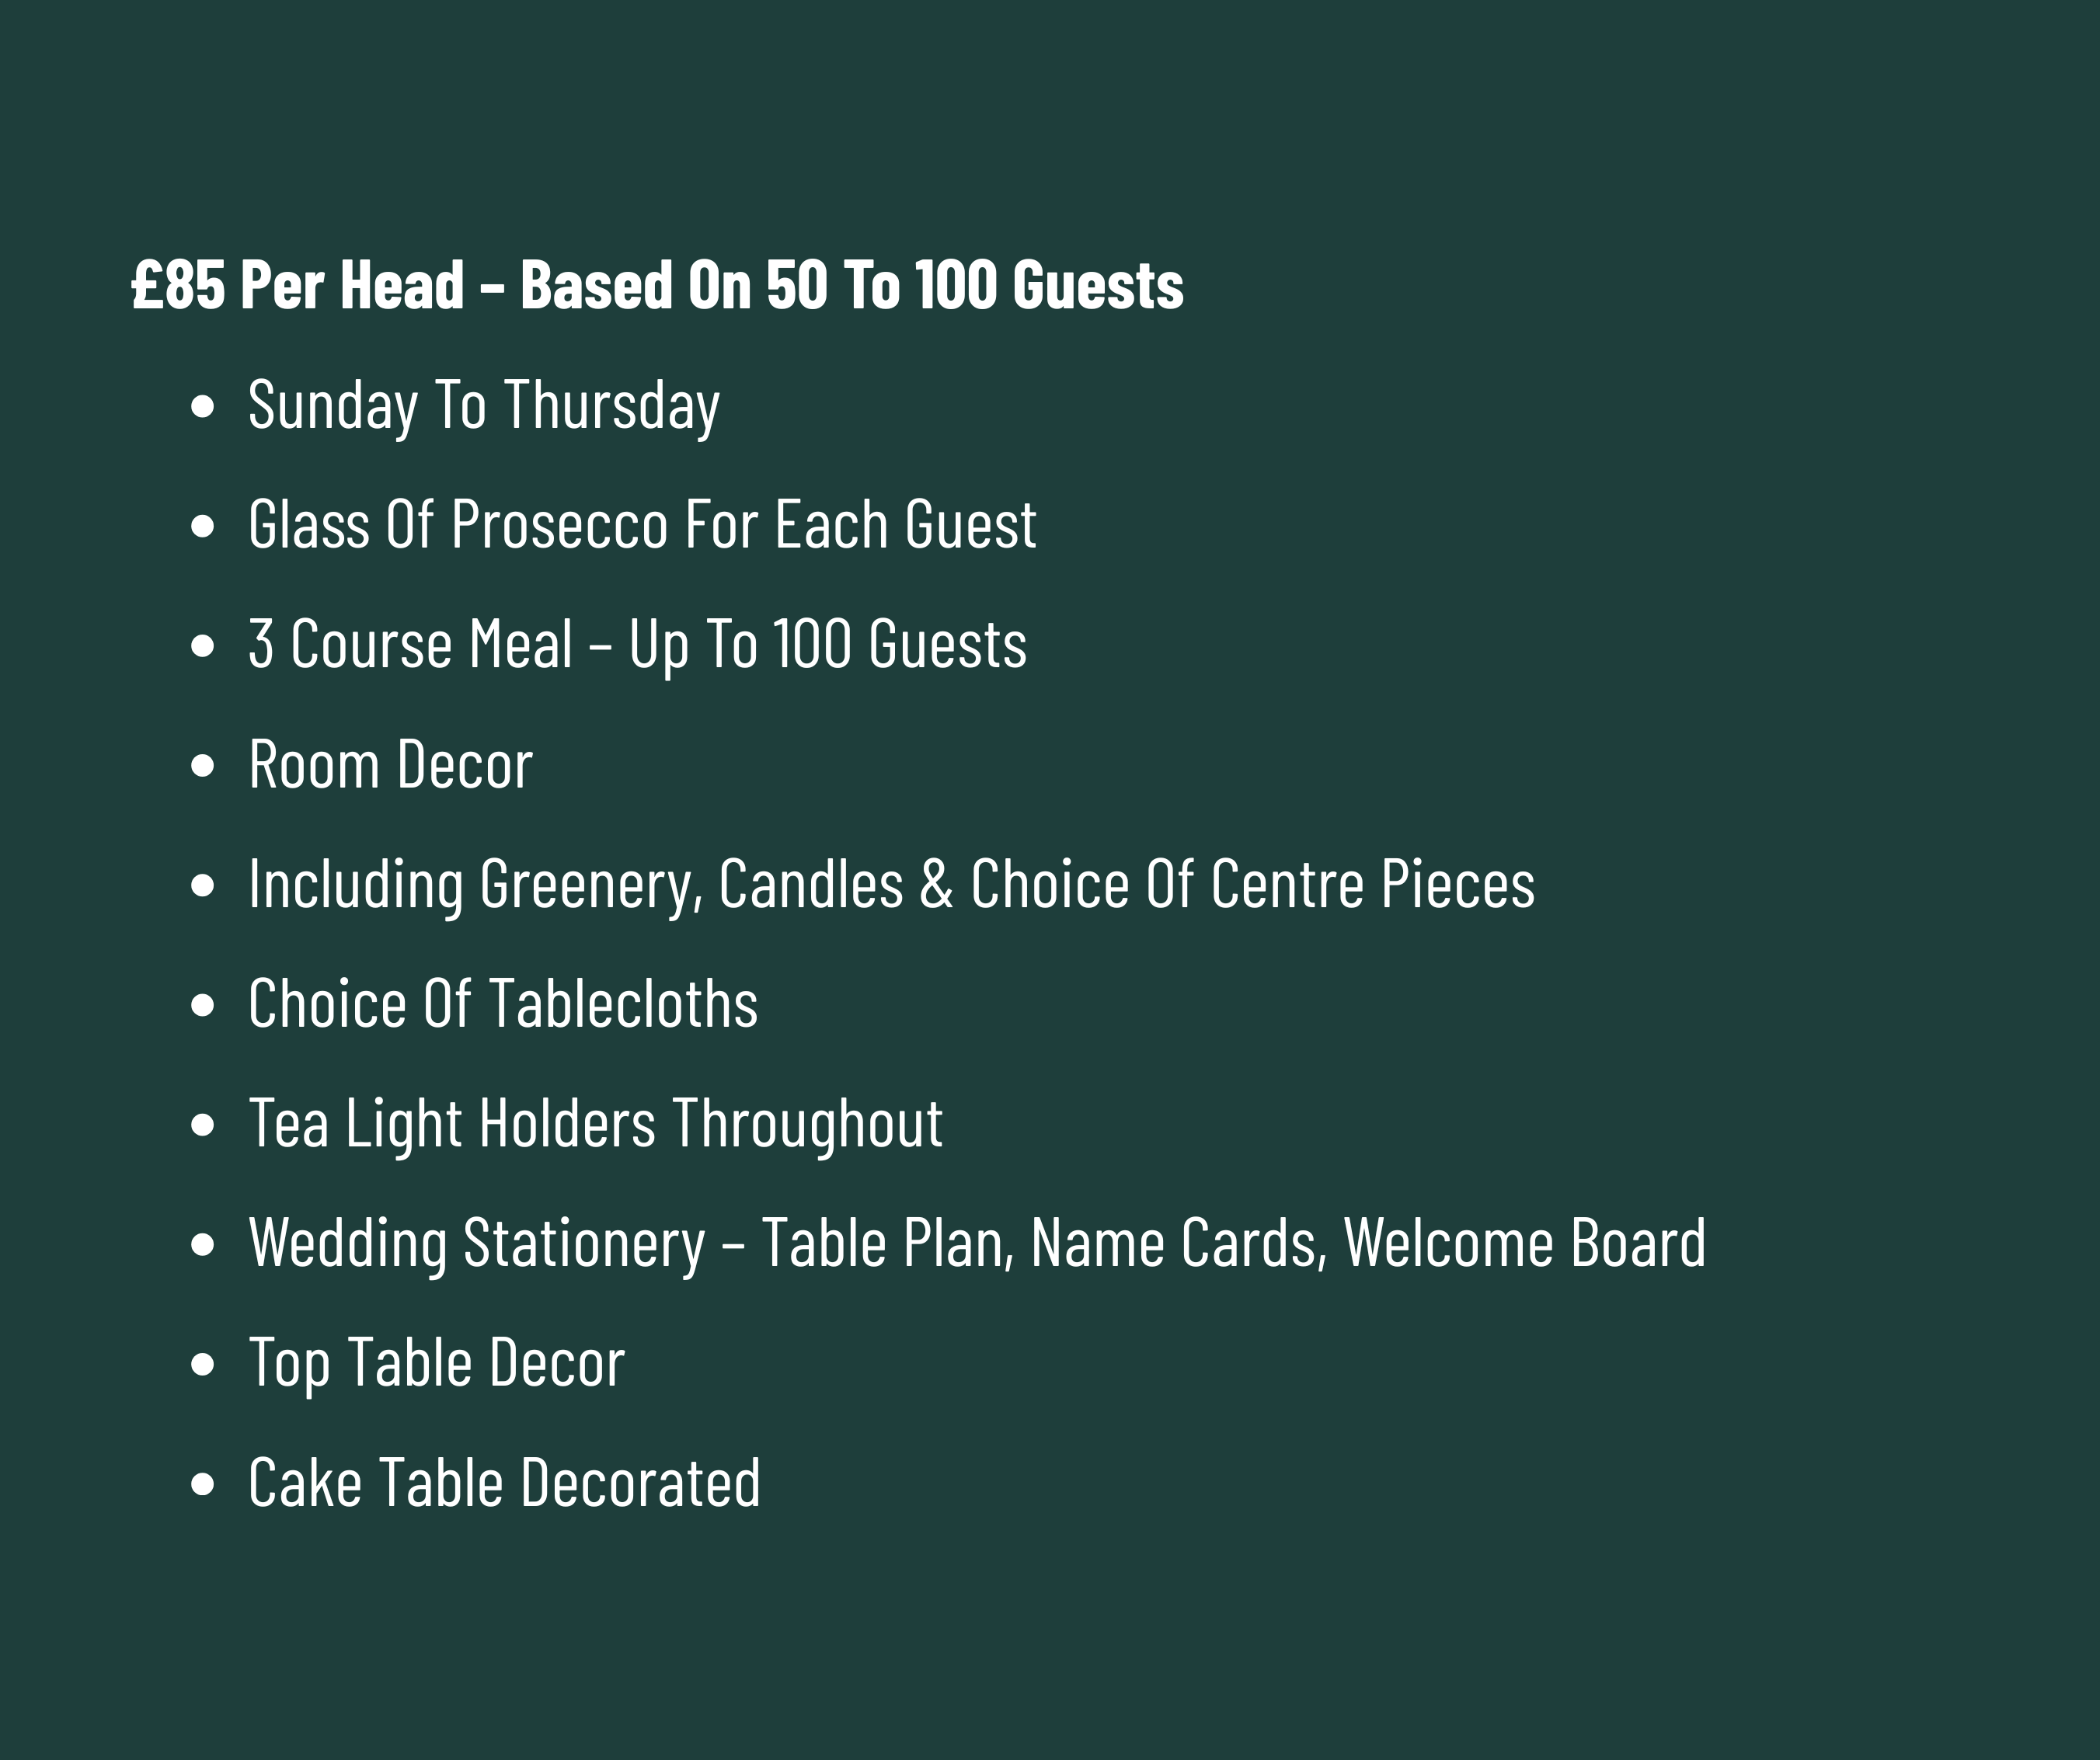Select the Choice Of Tablecloths item
This screenshot has height=1760, width=2100.
pos(503,1004)
